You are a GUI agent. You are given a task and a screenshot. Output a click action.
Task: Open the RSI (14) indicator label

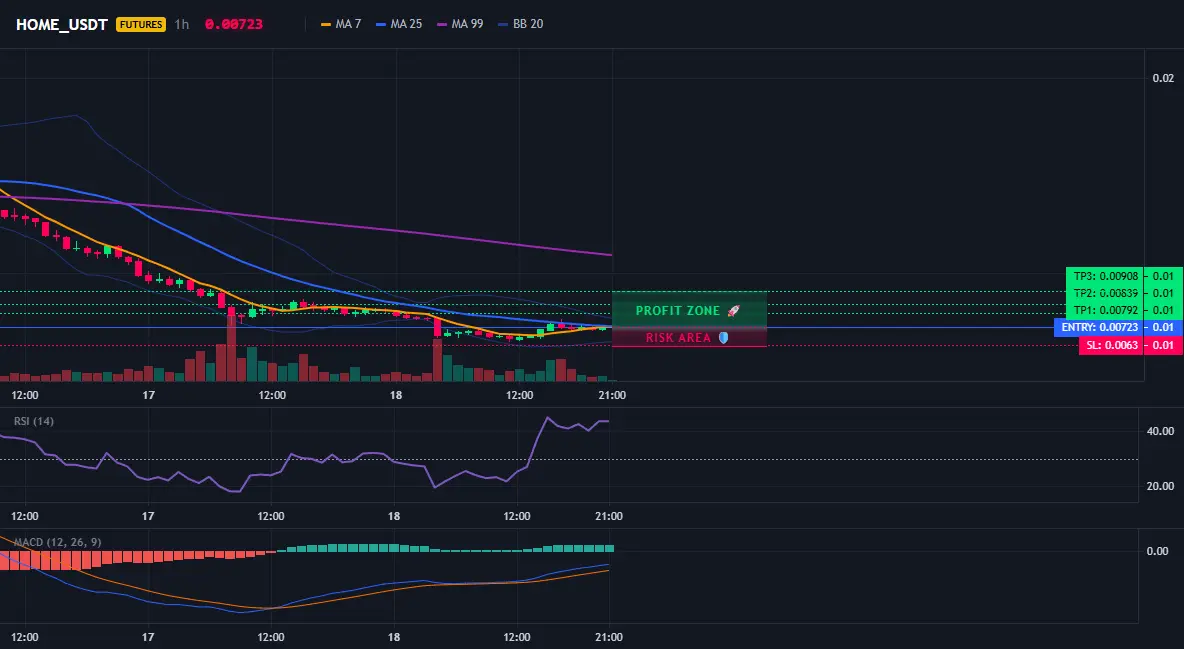34,421
